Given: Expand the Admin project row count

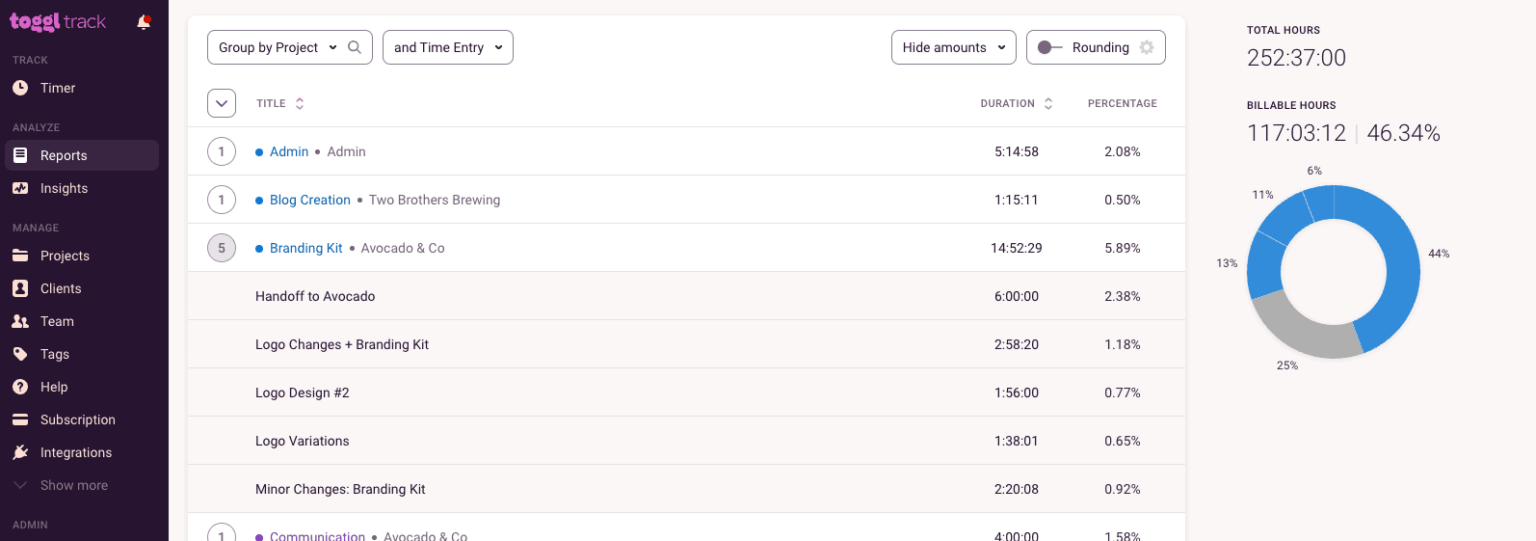Looking at the screenshot, I should coord(221,152).
